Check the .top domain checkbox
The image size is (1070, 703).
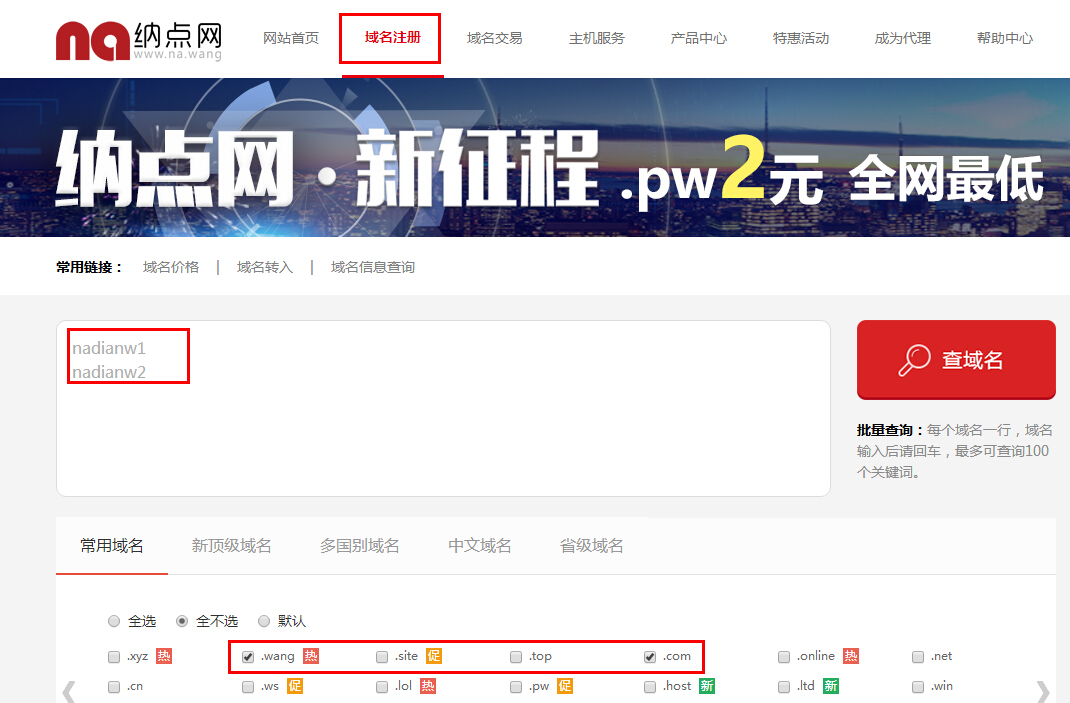[516, 657]
